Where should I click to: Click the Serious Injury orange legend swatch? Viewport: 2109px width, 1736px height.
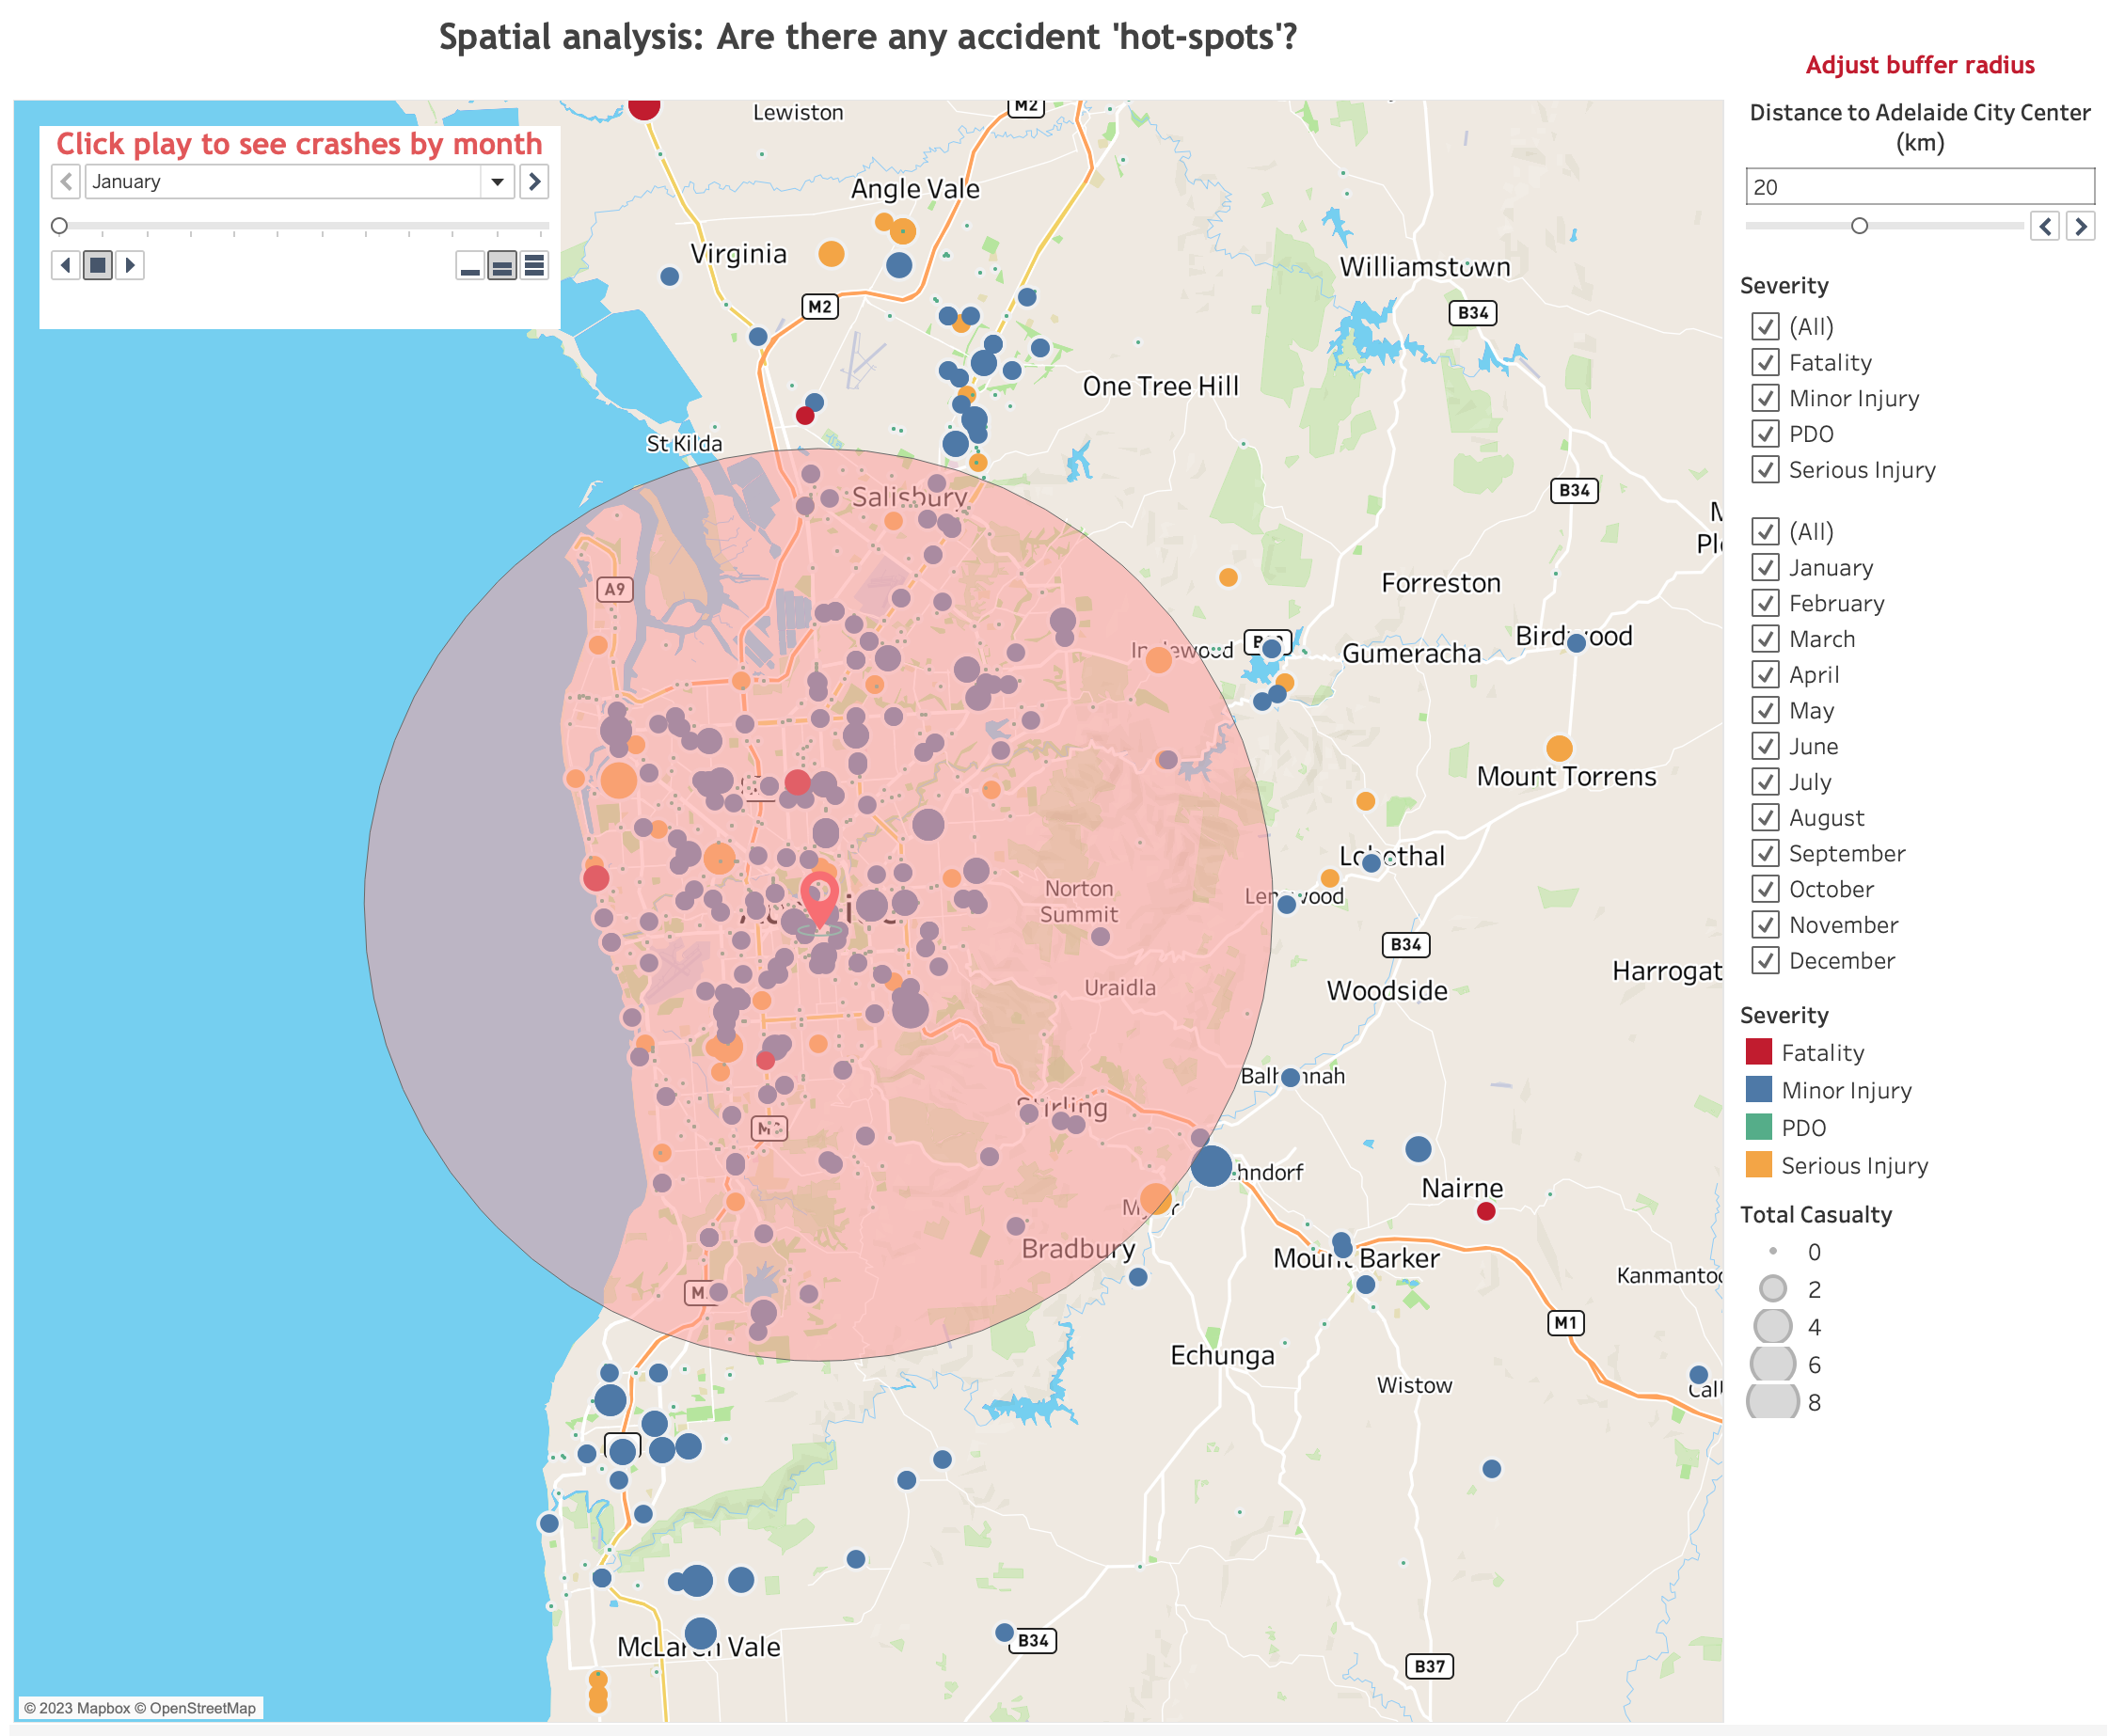tap(1759, 1165)
